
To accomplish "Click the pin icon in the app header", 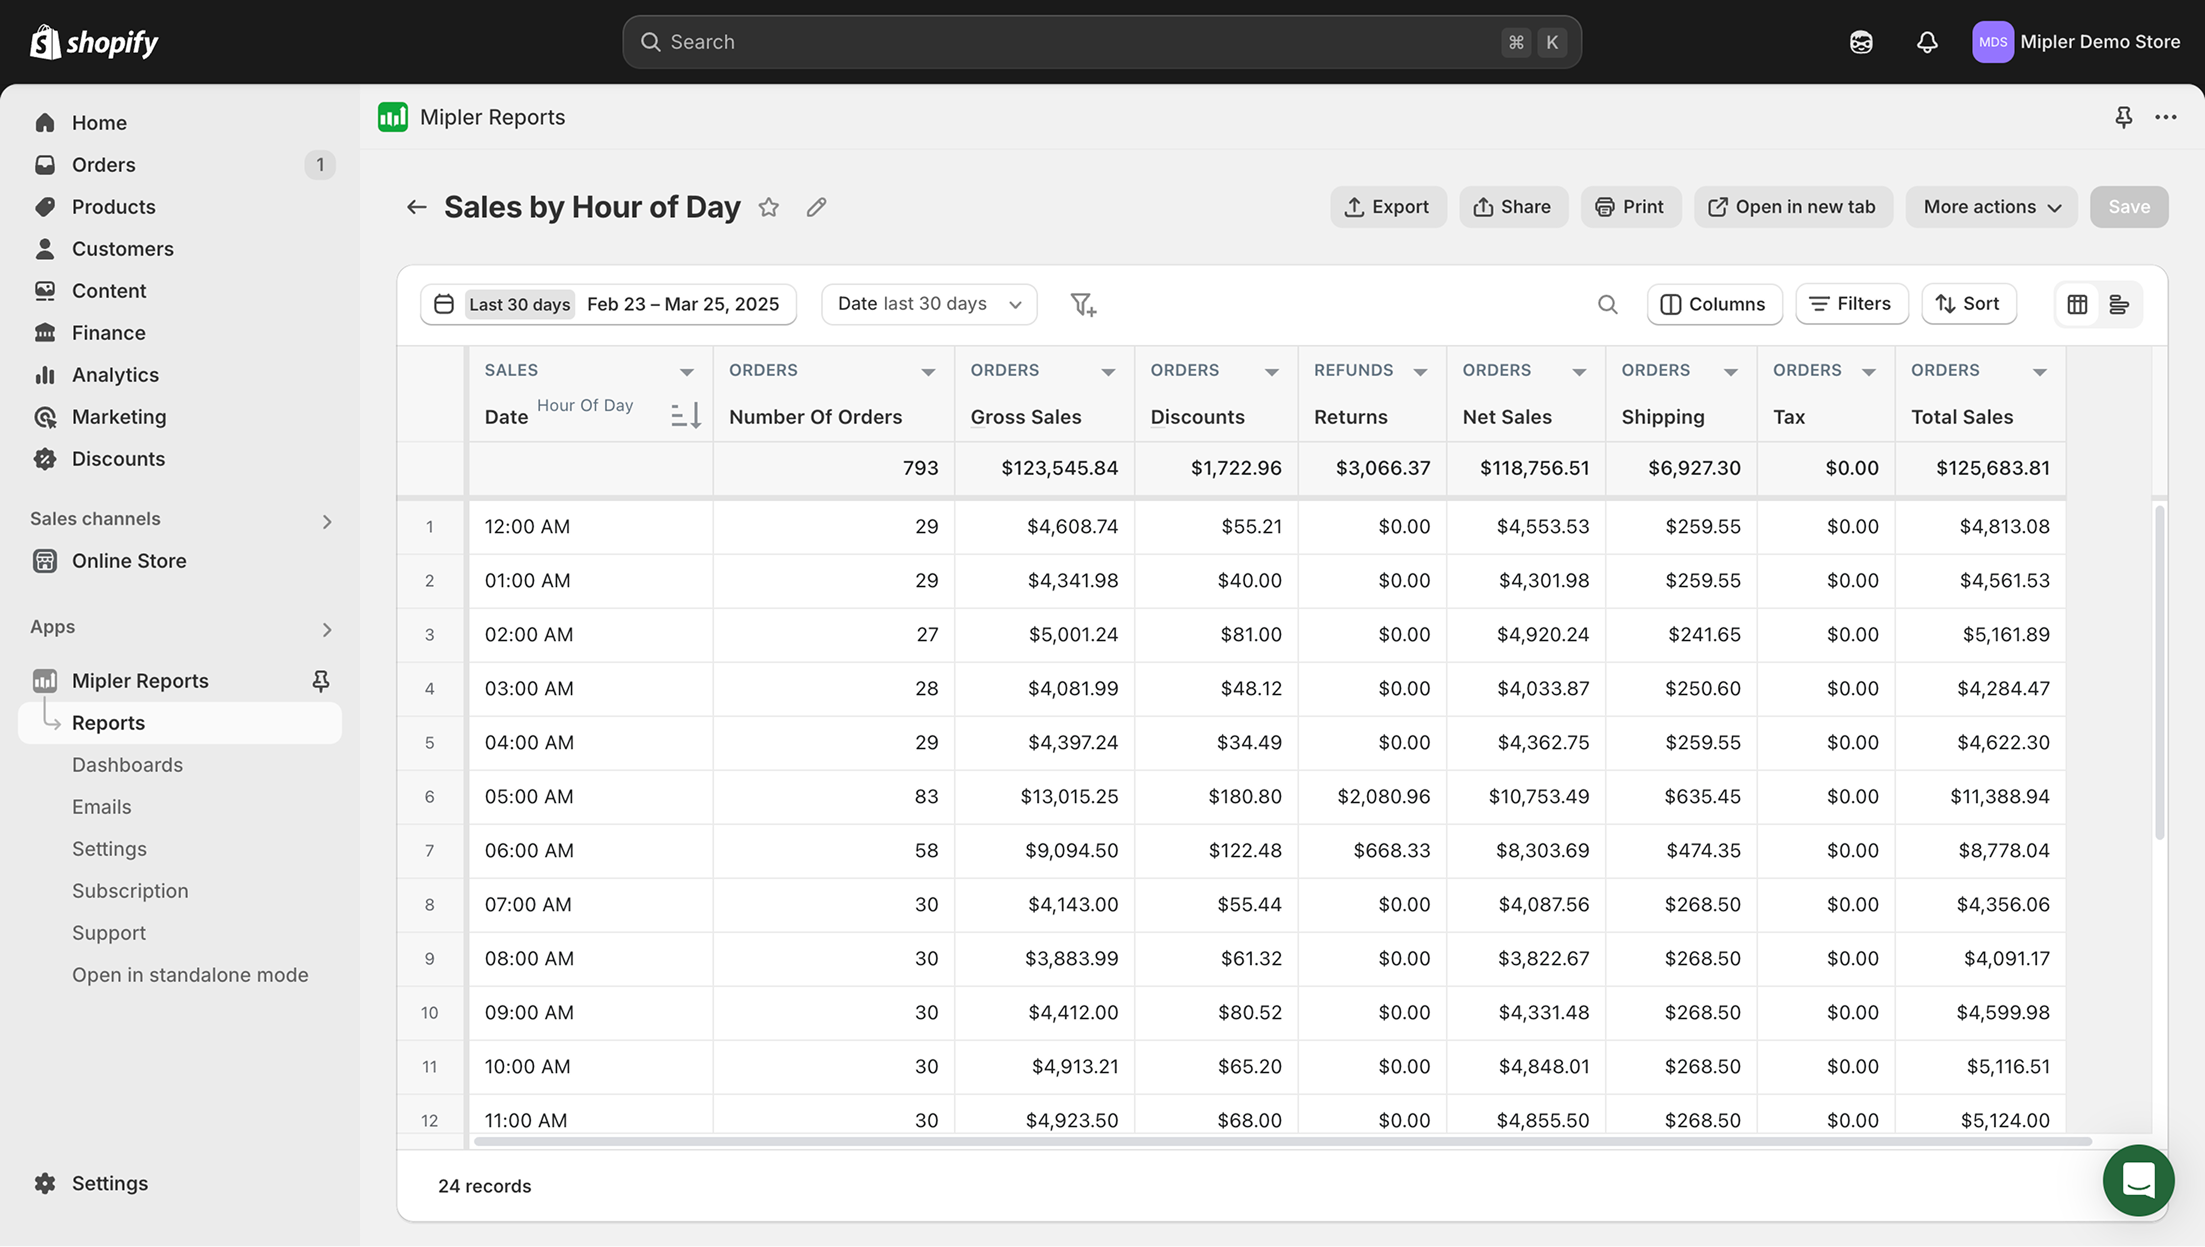I will pos(2123,117).
